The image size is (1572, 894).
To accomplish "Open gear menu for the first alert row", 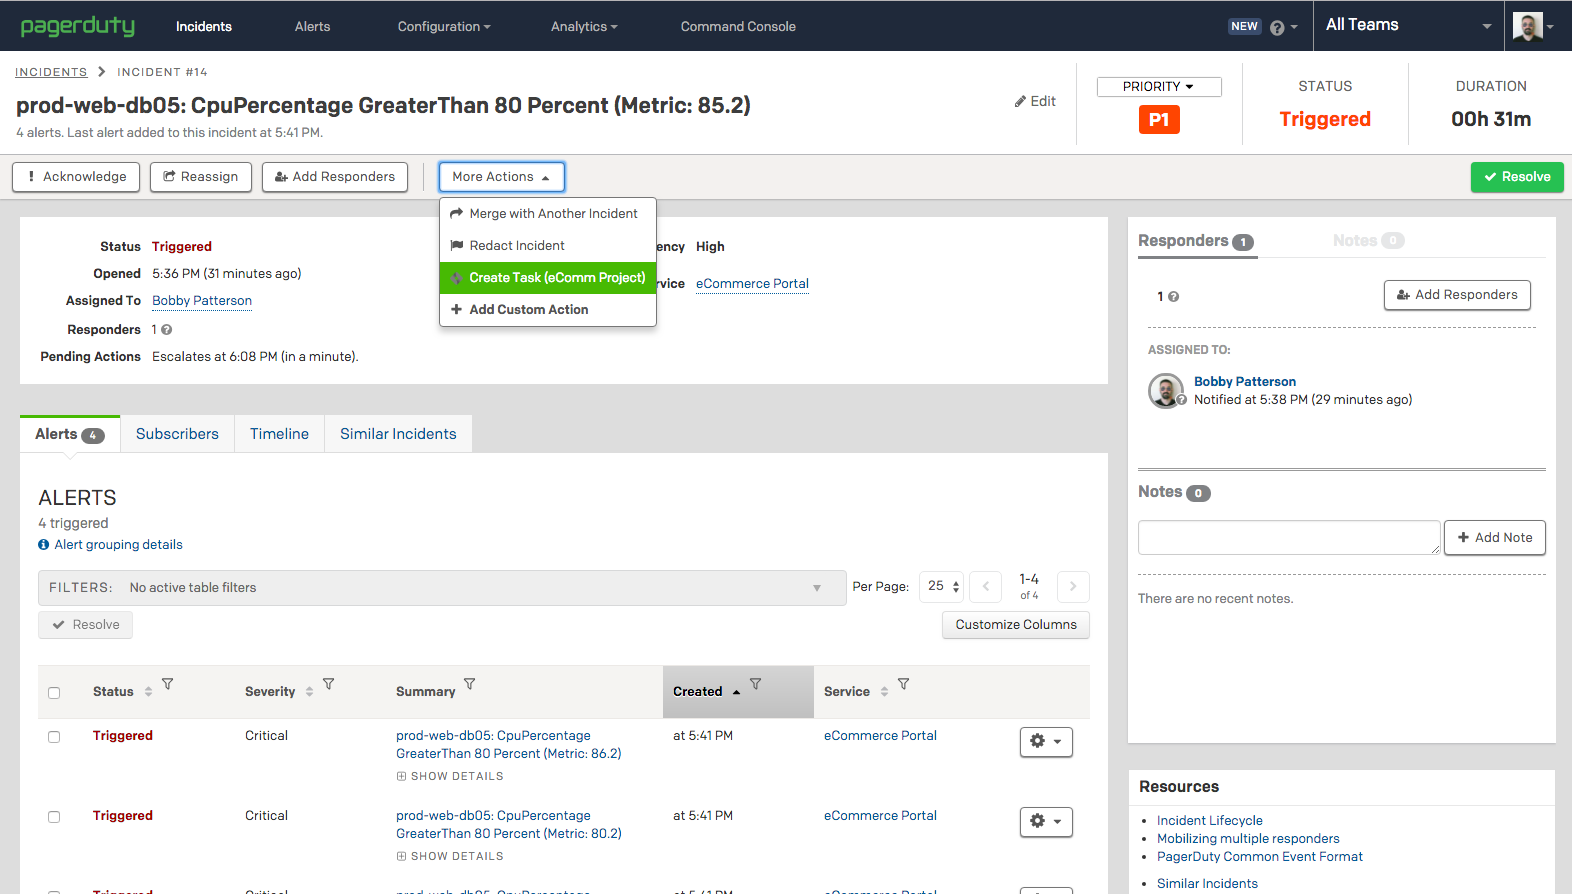I will coord(1046,742).
